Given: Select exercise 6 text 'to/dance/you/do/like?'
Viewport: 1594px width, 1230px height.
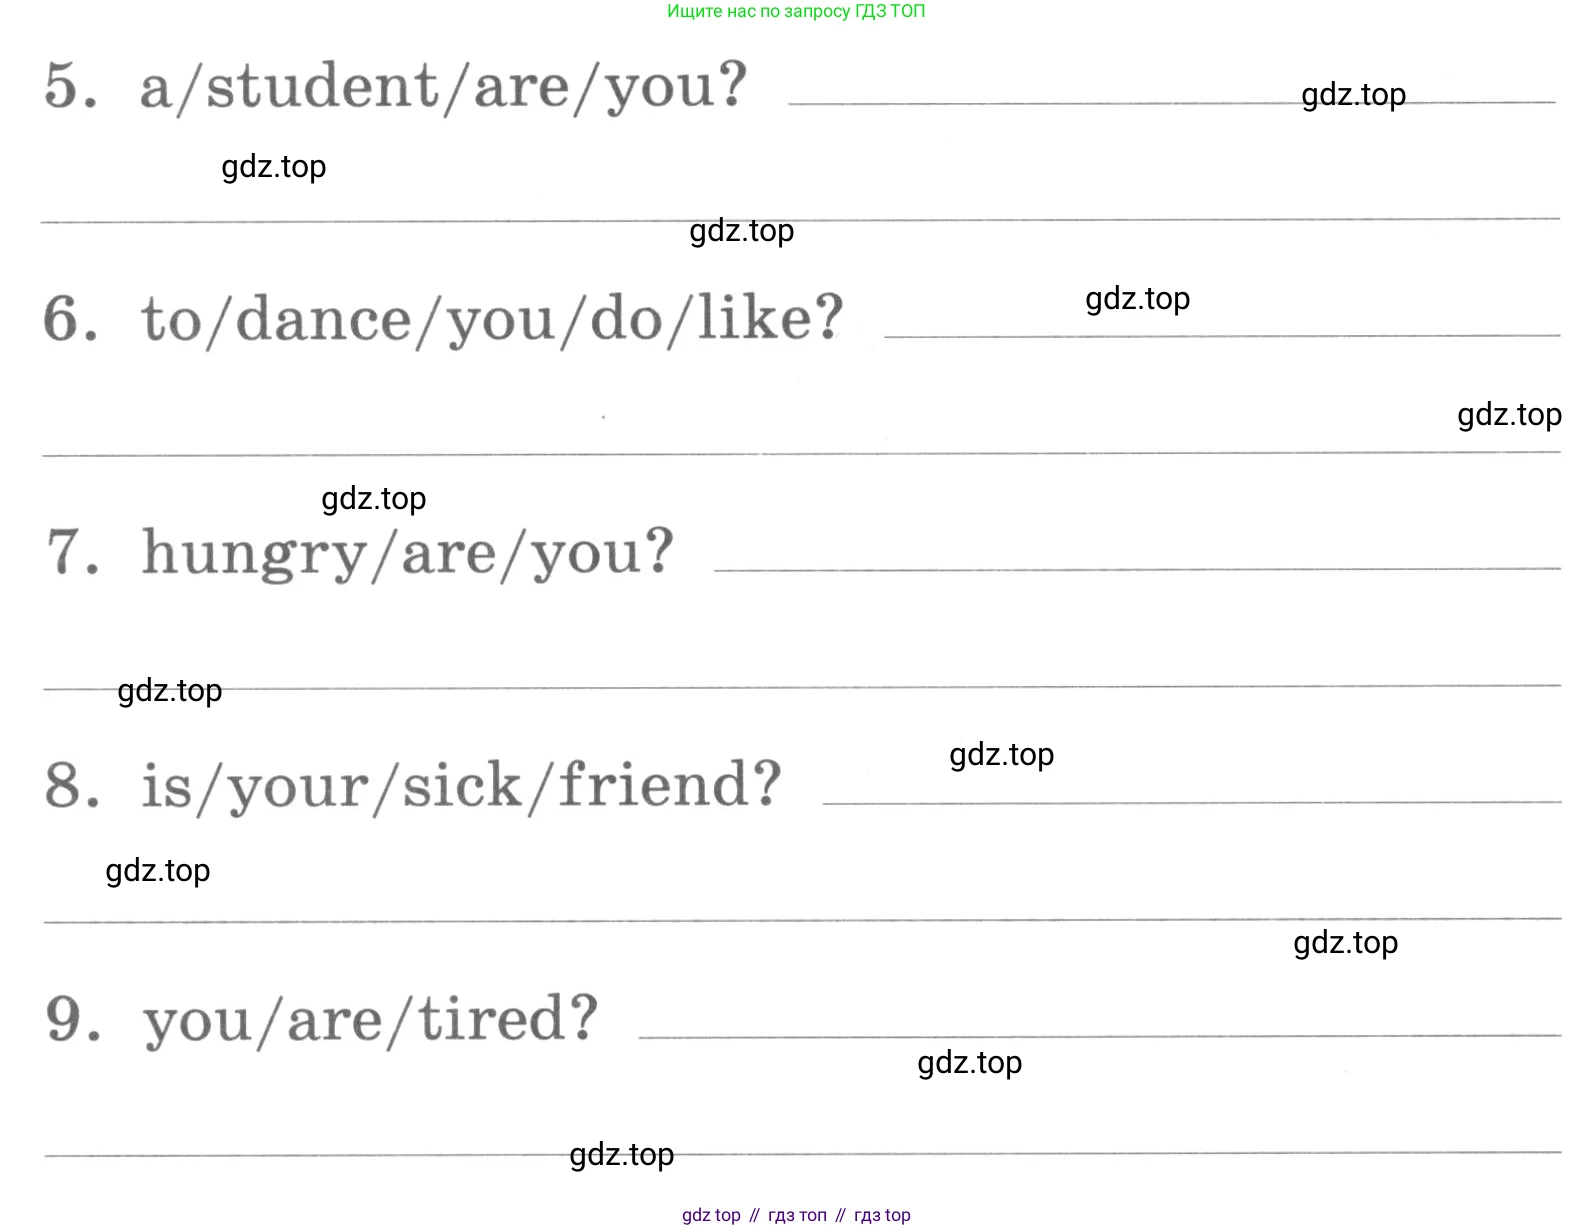Looking at the screenshot, I should (492, 320).
